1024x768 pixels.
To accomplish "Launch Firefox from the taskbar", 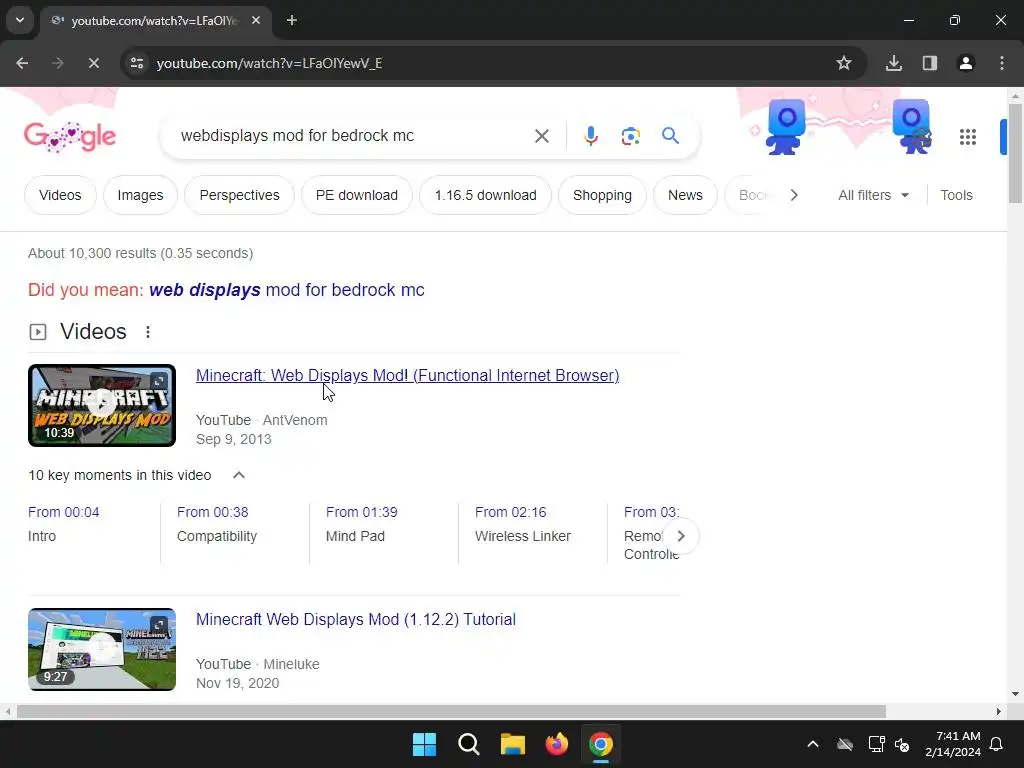I will point(556,744).
